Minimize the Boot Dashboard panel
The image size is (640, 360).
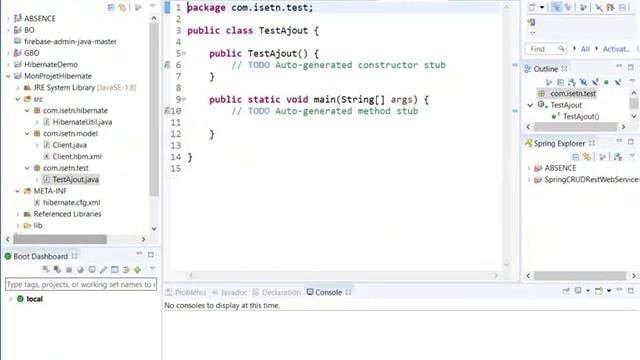point(139,254)
